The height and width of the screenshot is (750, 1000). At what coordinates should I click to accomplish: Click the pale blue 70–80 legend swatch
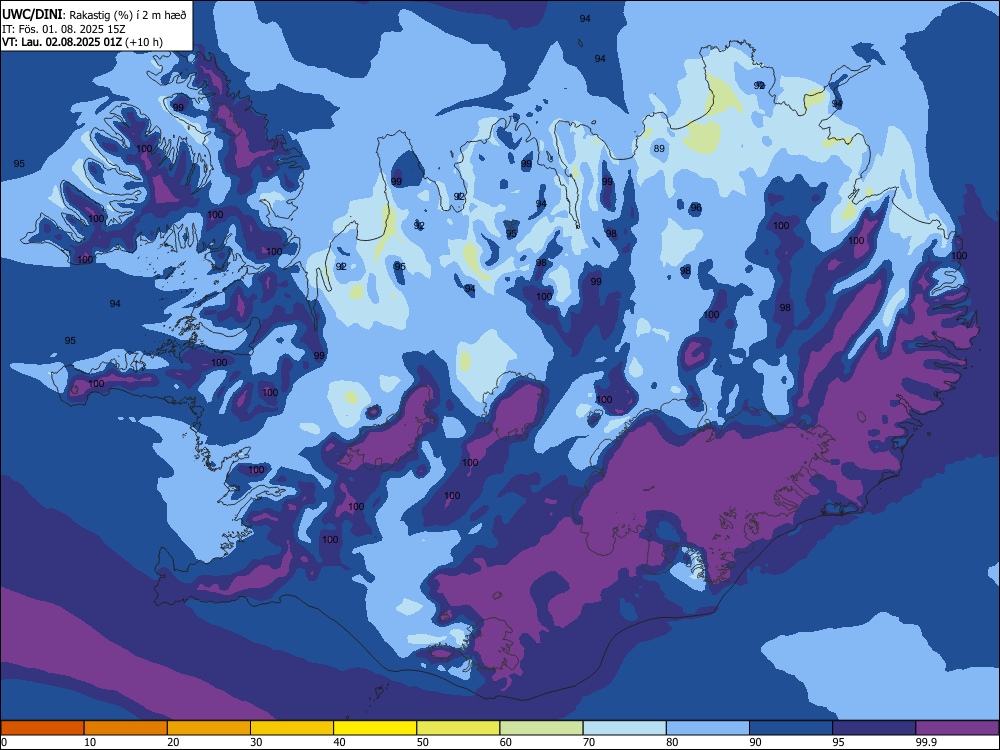624,728
